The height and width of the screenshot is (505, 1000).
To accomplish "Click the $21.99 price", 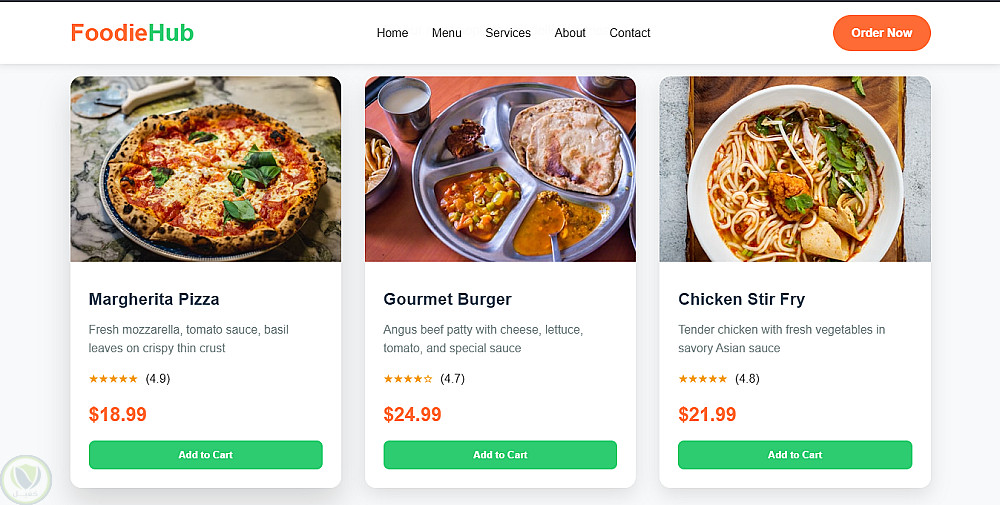I will (707, 414).
